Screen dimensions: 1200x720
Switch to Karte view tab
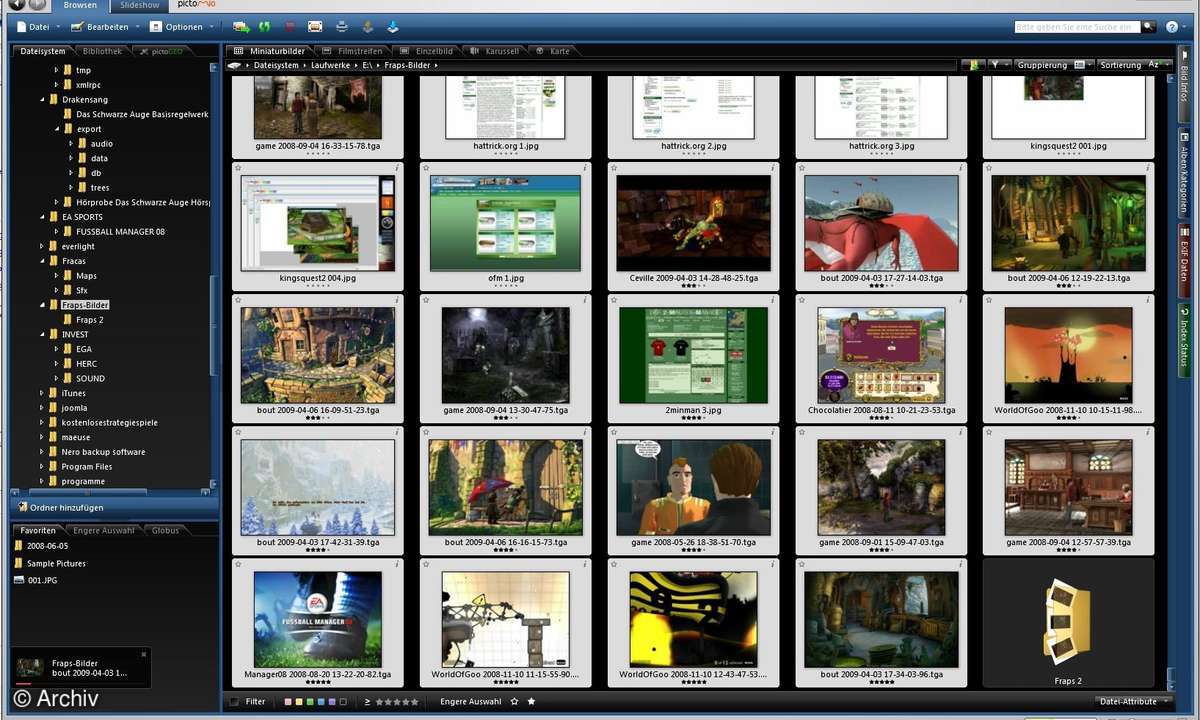click(553, 50)
